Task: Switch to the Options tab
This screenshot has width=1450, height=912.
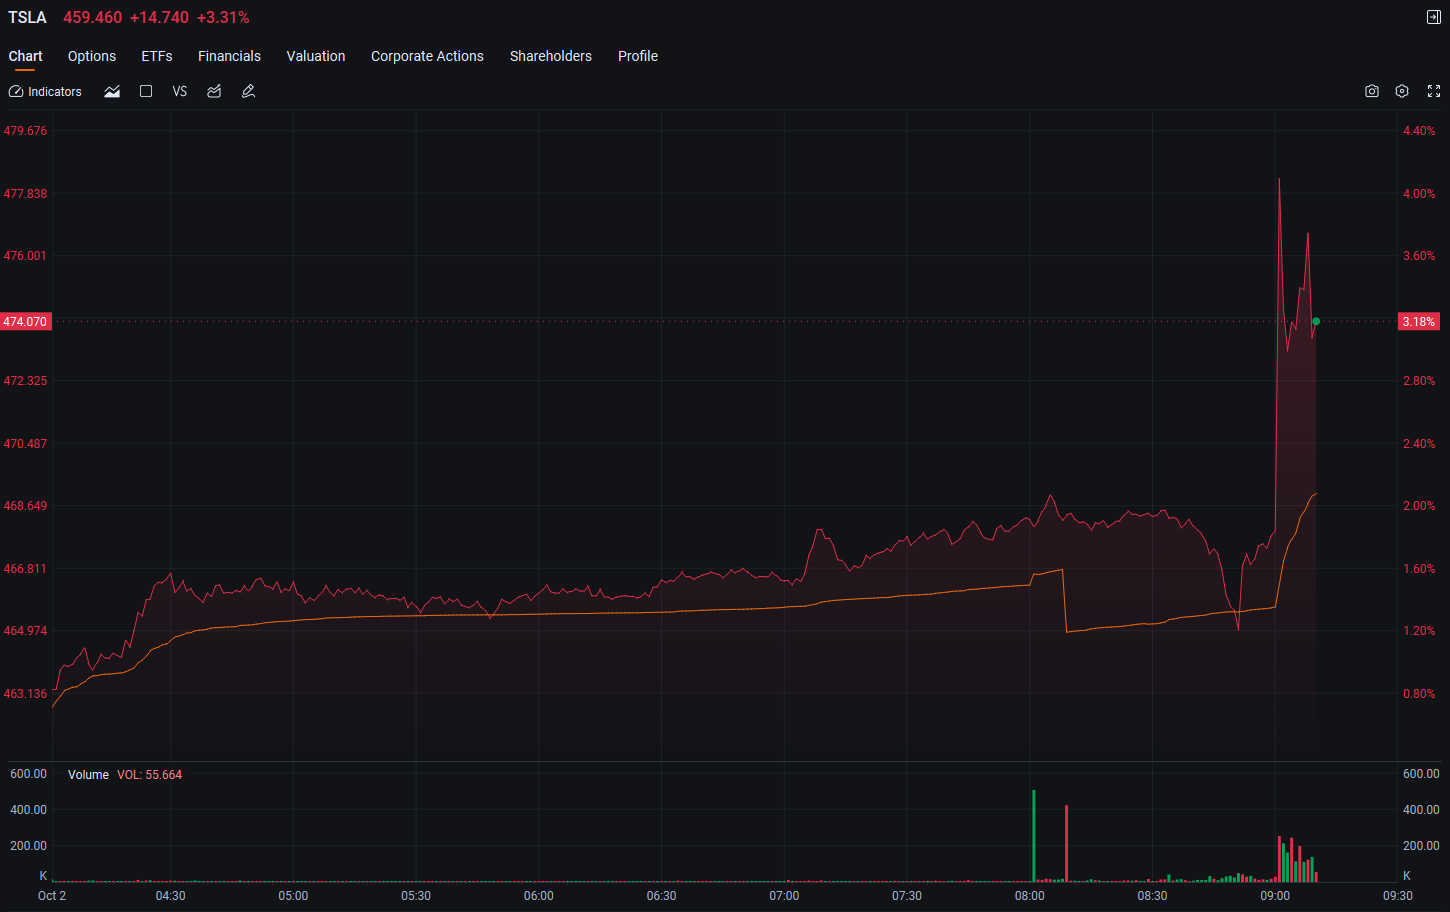Action: click(92, 56)
